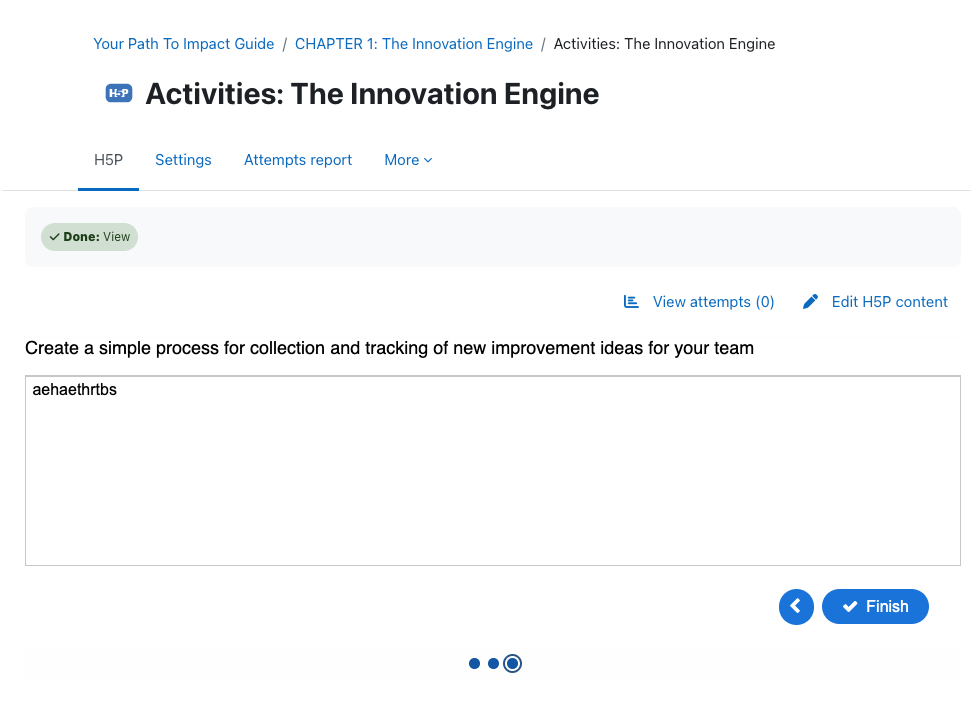Open Your Path To Impact Guide breadcrumb

[184, 44]
